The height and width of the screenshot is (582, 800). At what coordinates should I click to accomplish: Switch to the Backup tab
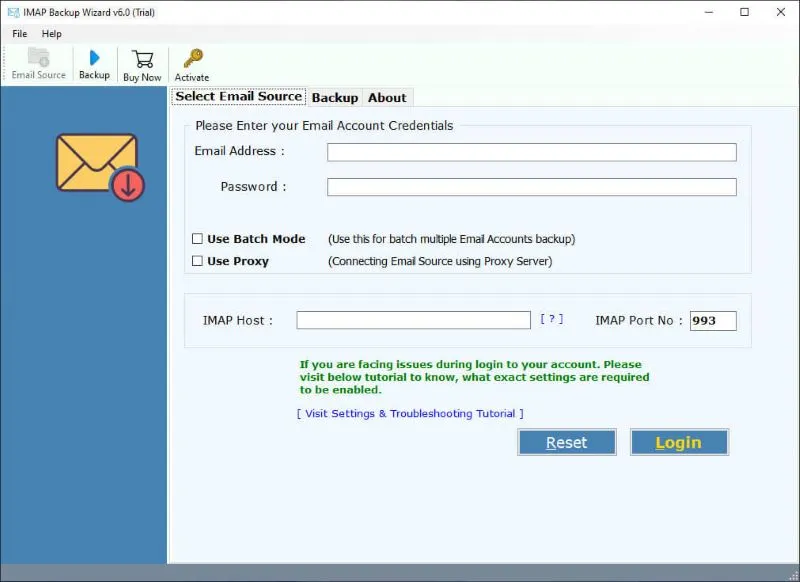click(334, 97)
